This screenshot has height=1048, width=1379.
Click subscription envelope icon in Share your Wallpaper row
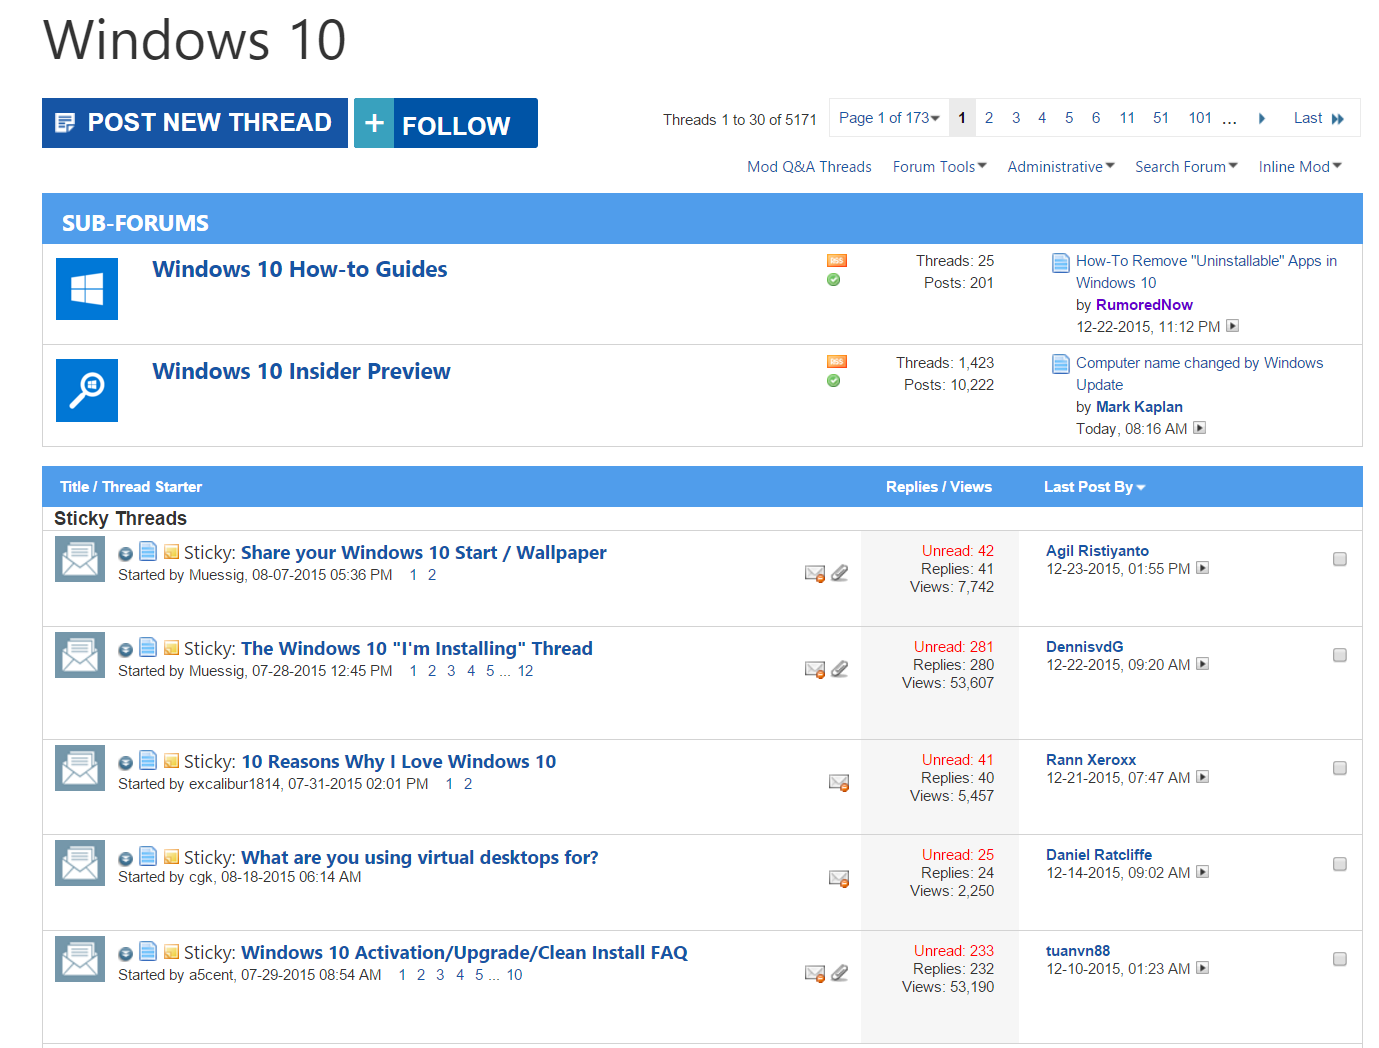815,573
